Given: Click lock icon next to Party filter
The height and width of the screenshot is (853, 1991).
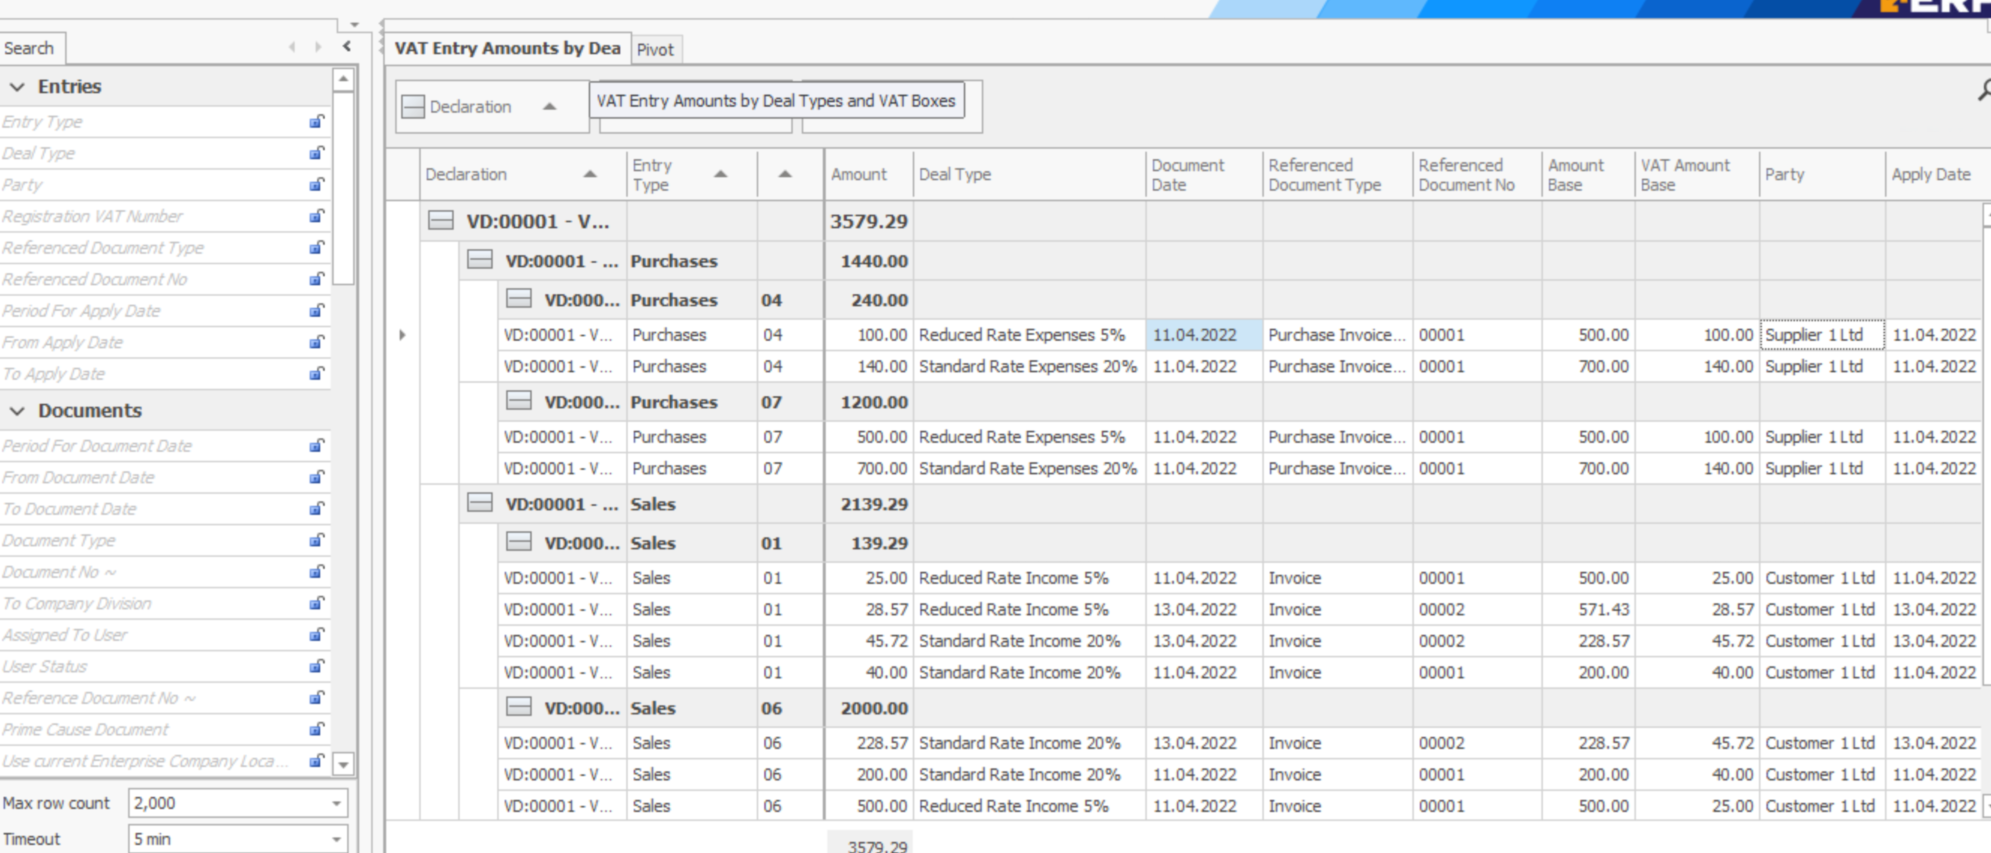Looking at the screenshot, I should (x=316, y=185).
